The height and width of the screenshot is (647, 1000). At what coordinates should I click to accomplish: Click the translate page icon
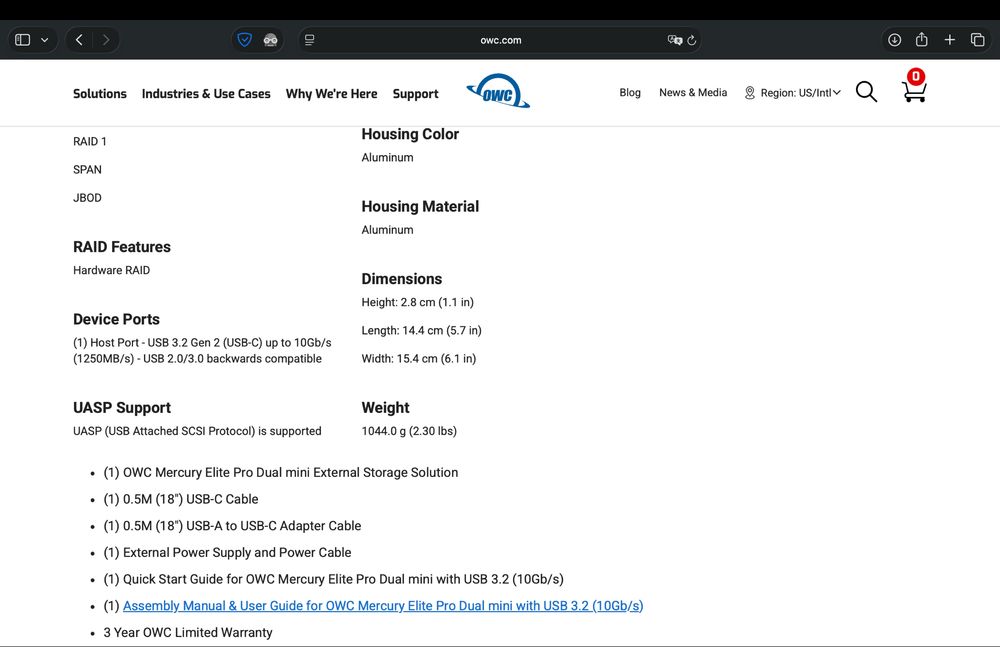click(x=674, y=40)
